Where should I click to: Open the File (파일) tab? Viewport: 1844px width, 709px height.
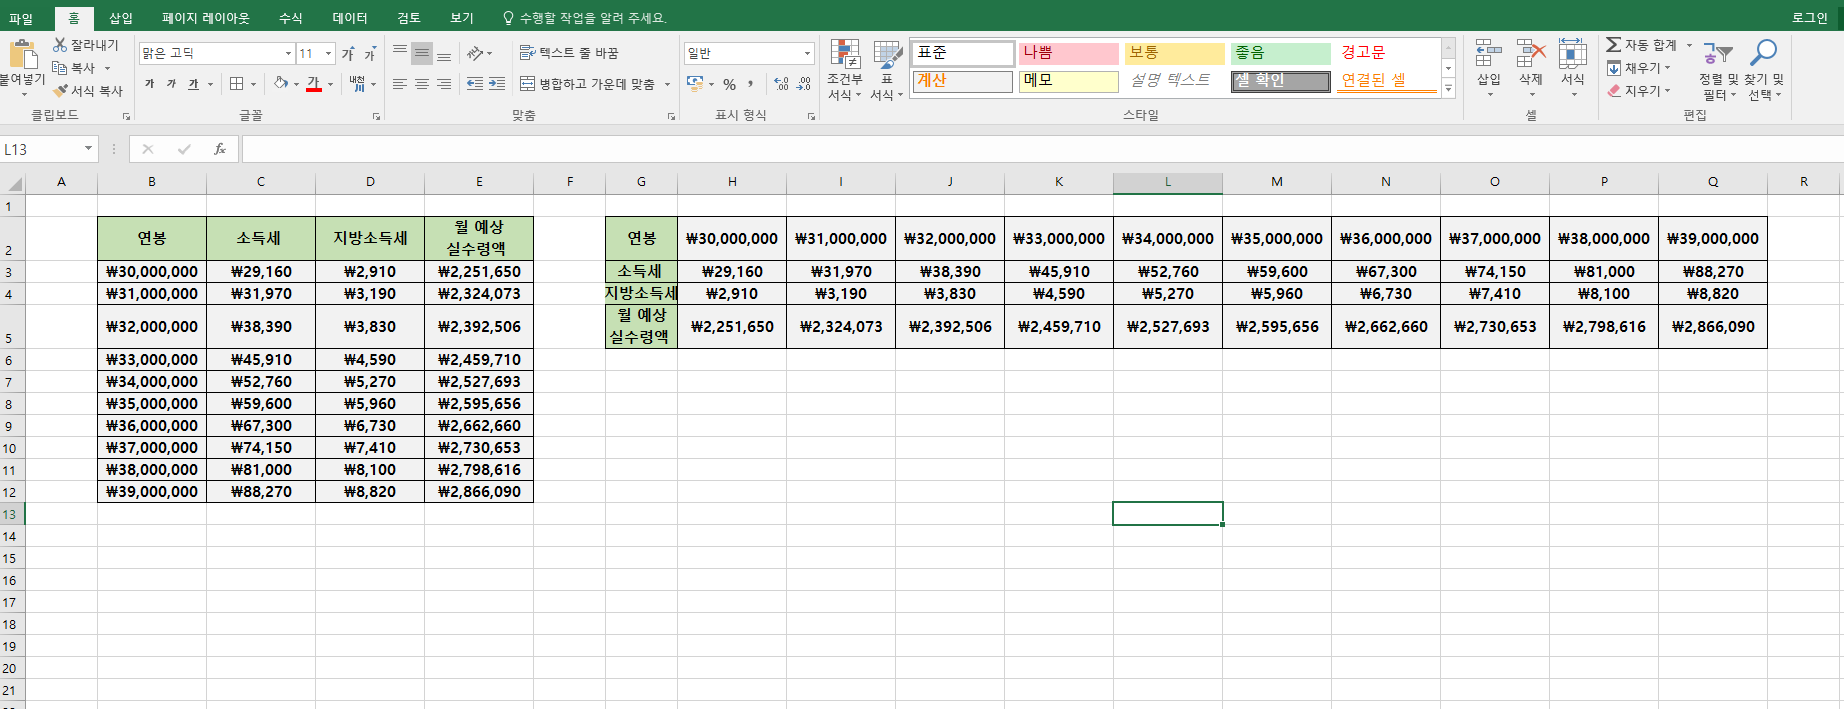pos(21,18)
